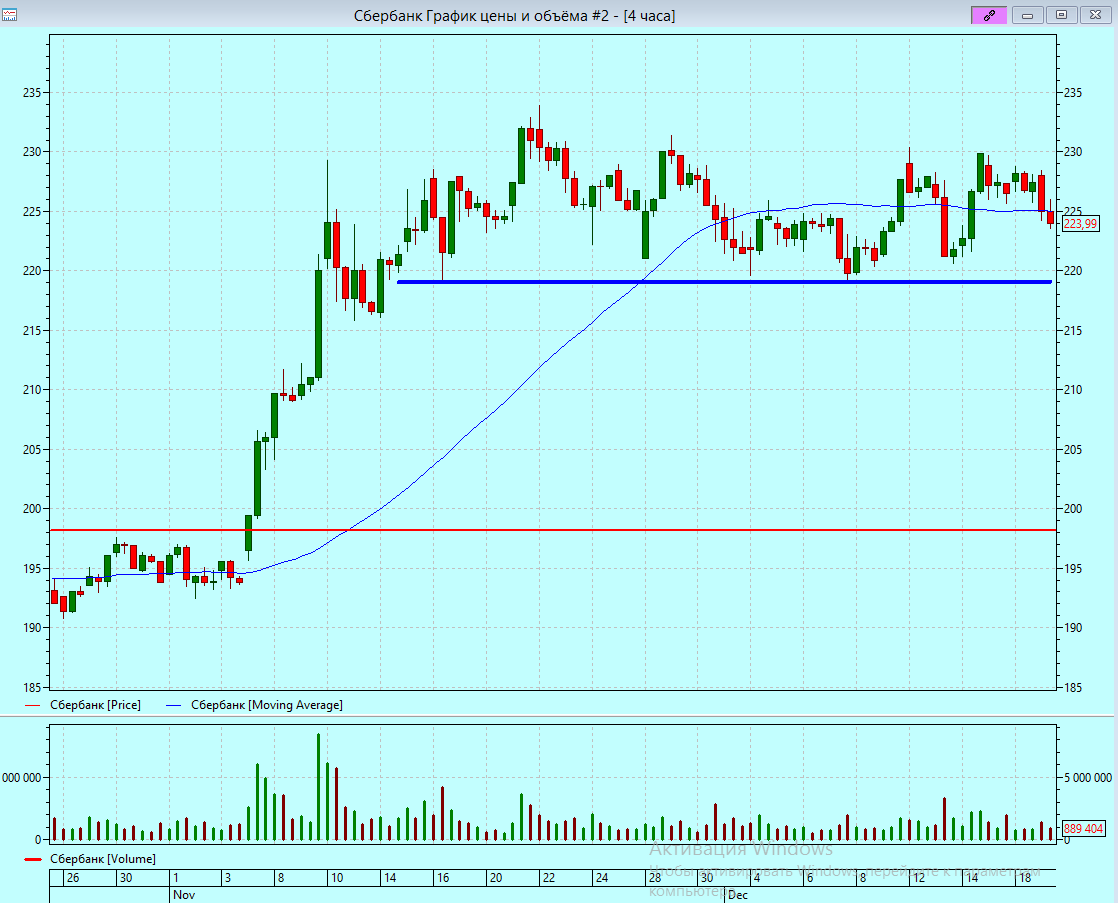
Task: Click 5 000 000 on the right volume axis
Action: pyautogui.click(x=1087, y=777)
